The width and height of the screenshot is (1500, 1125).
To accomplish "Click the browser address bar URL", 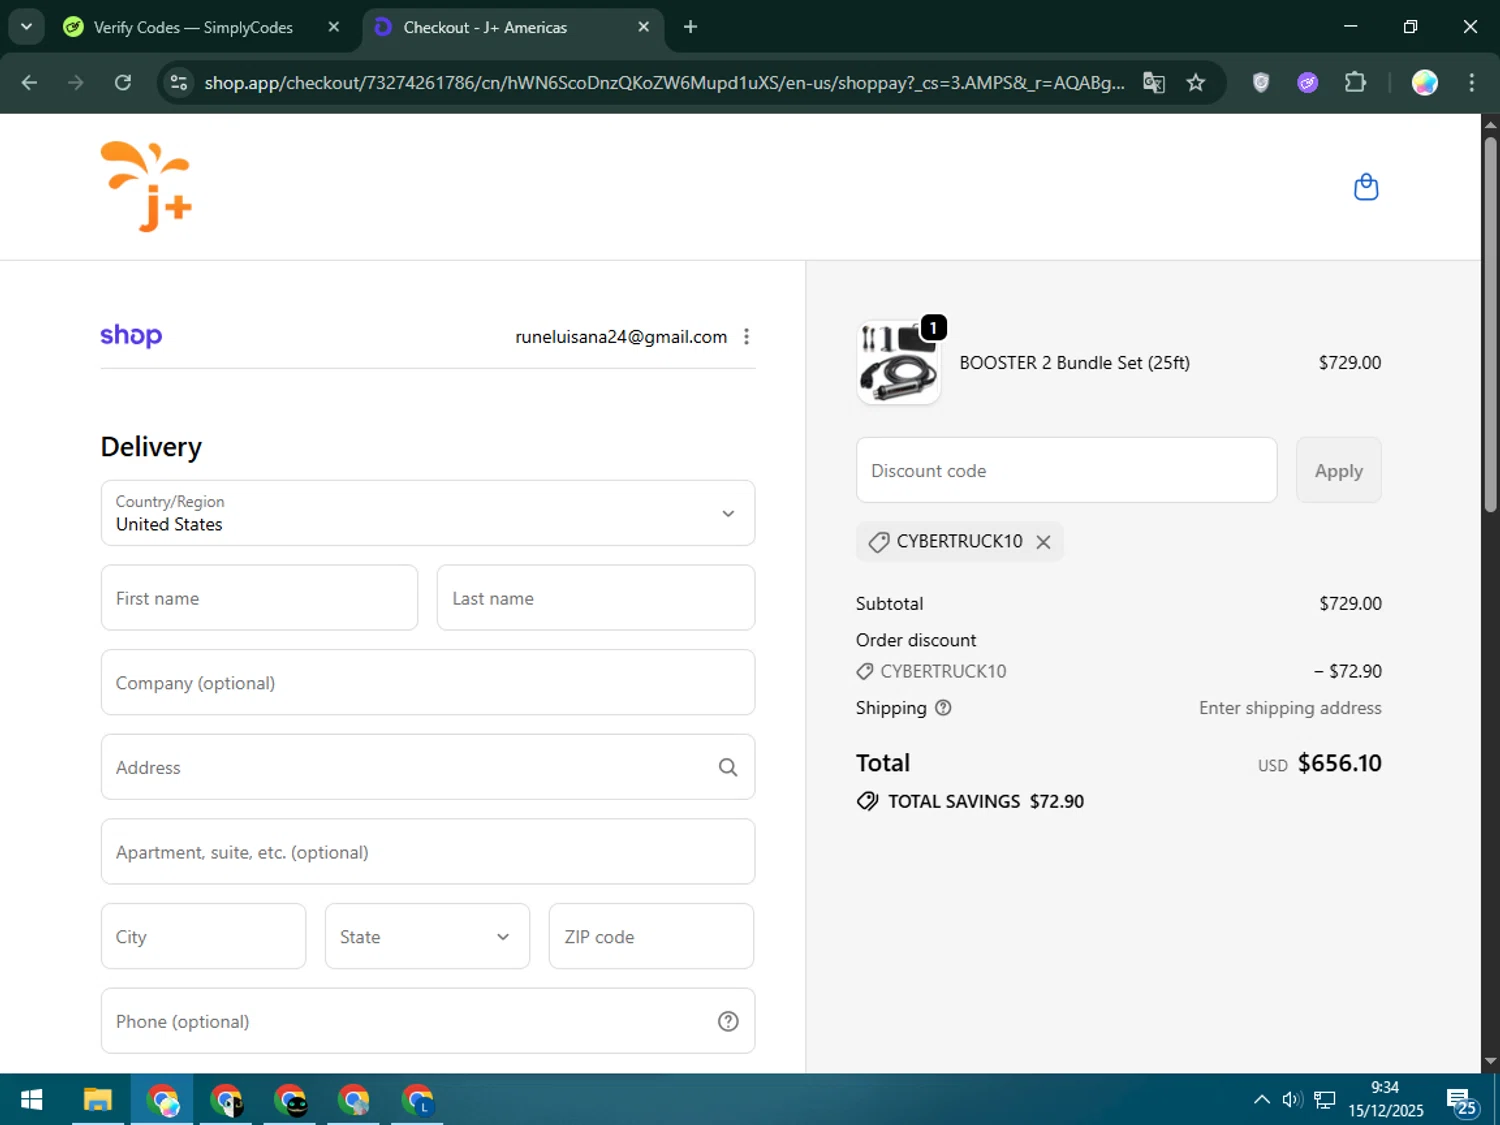I will (664, 83).
